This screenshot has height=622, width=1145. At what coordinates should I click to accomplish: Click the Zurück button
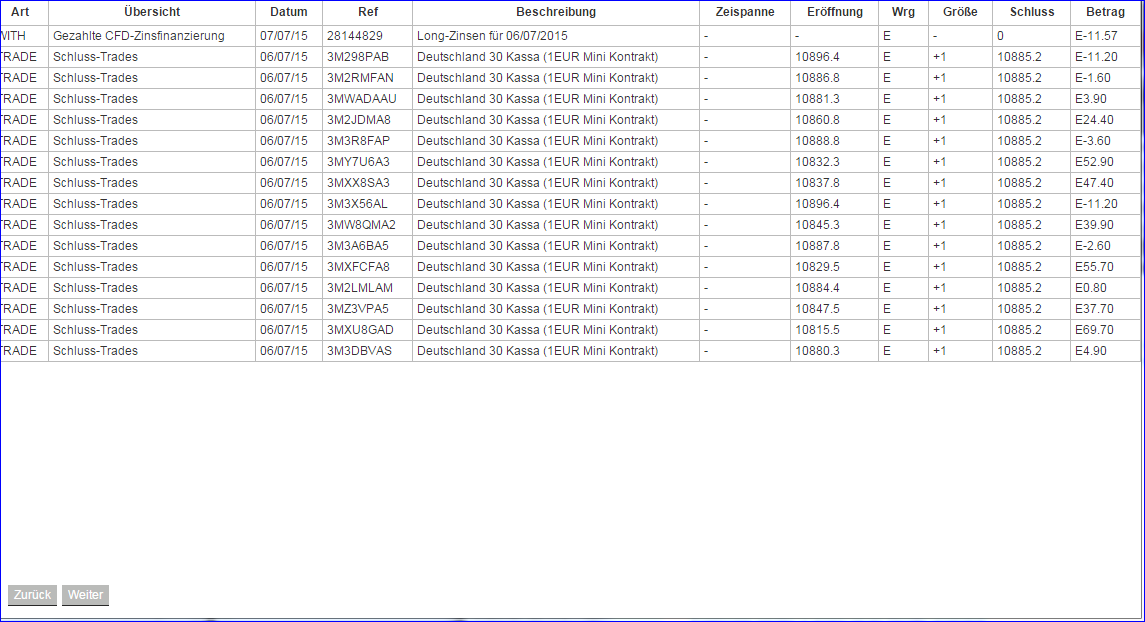pyautogui.click(x=31, y=595)
